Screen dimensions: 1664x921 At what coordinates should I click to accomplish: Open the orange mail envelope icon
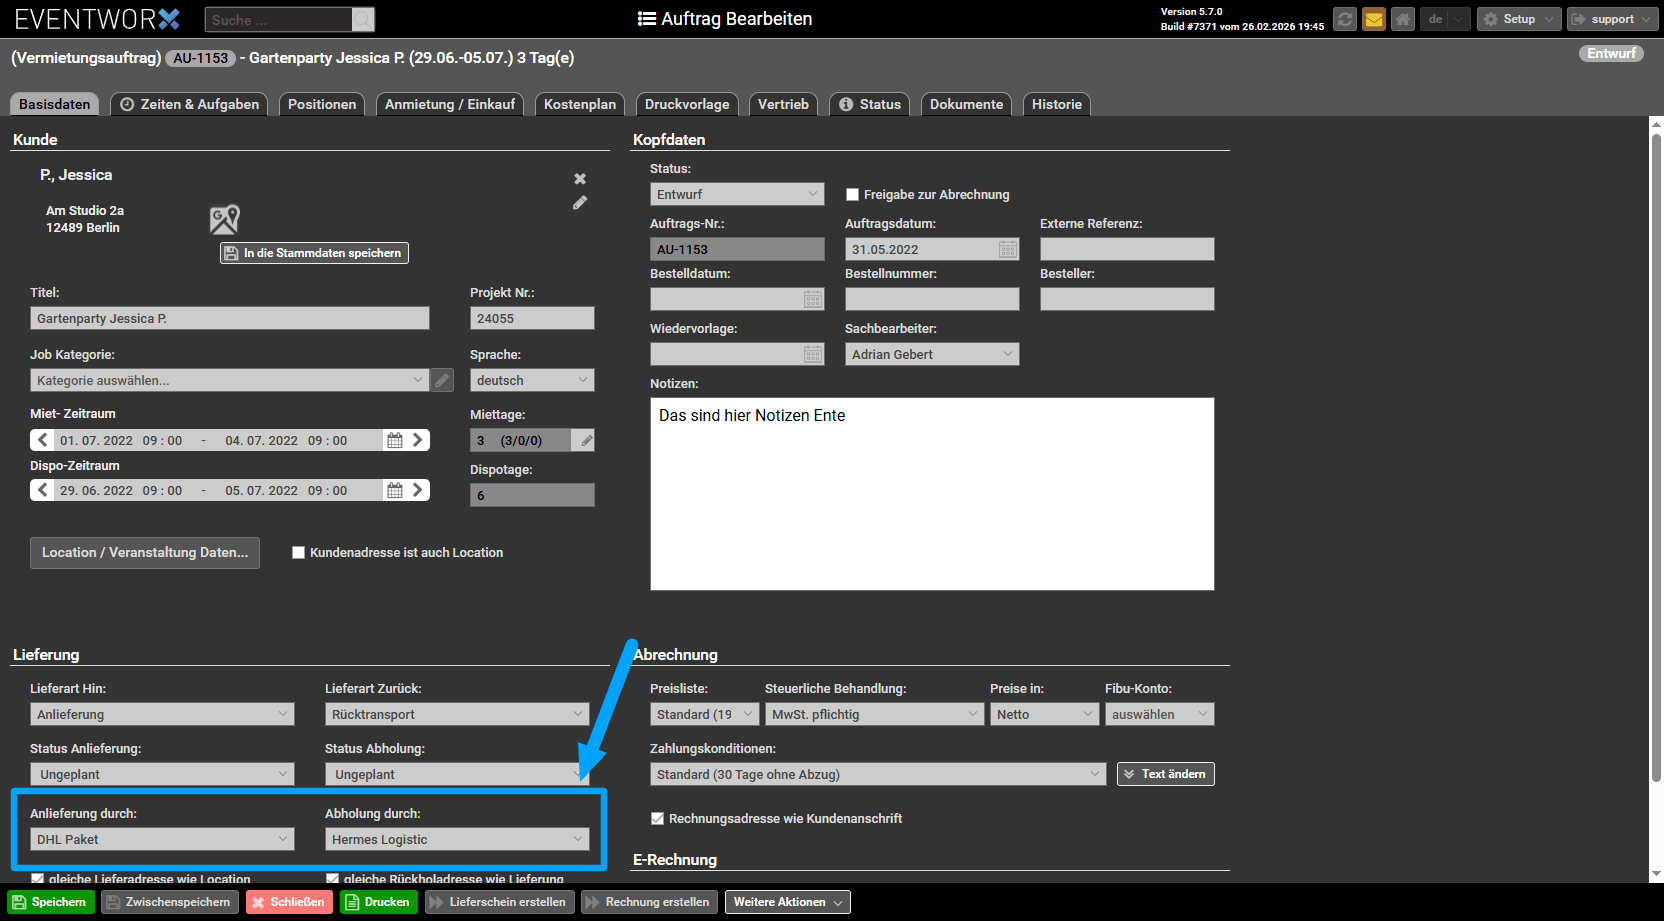coord(1374,19)
